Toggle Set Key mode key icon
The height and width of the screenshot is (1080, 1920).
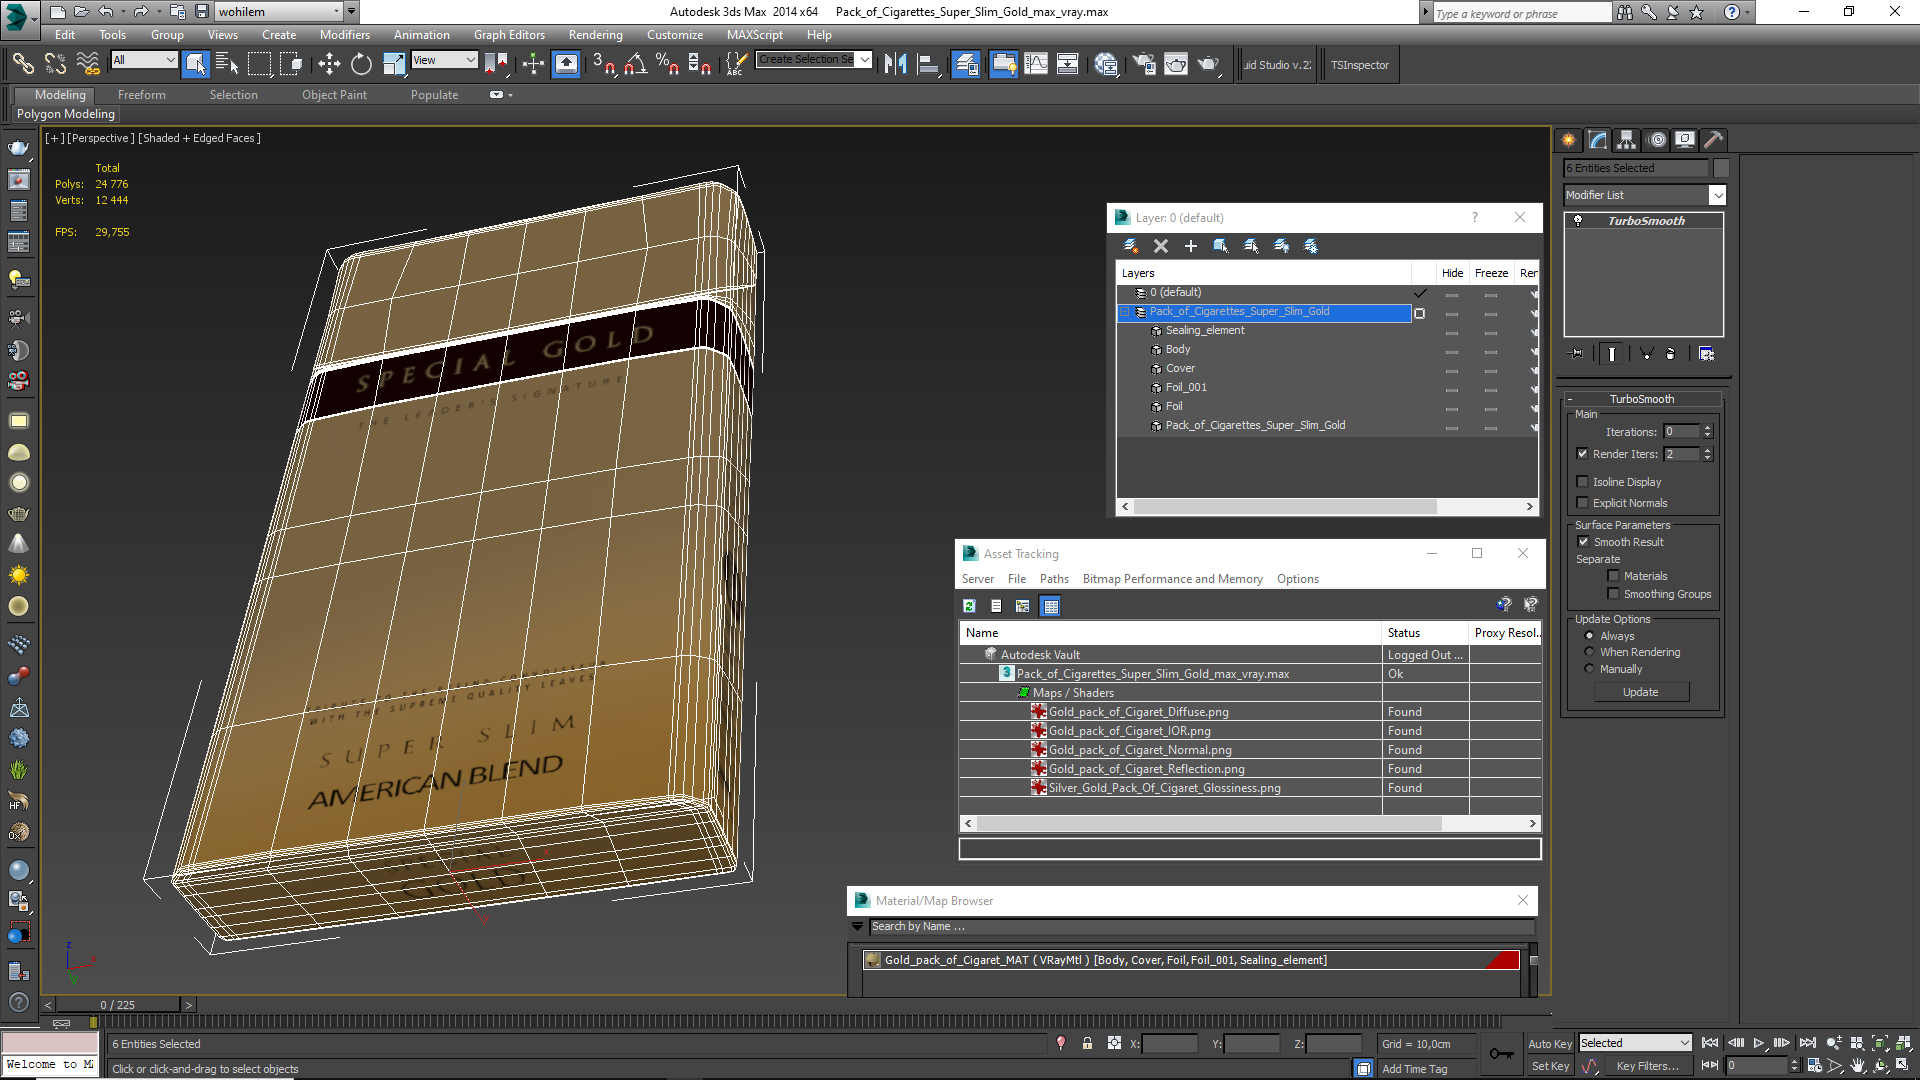point(1502,1054)
